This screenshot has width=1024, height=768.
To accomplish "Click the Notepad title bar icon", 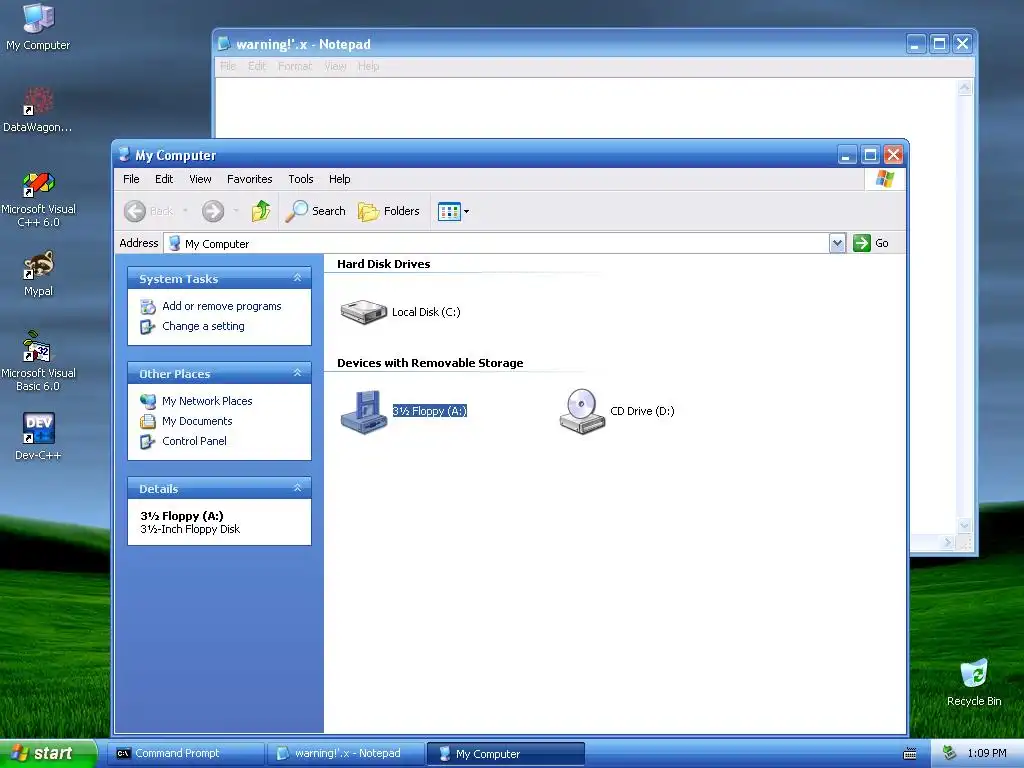I will [224, 44].
